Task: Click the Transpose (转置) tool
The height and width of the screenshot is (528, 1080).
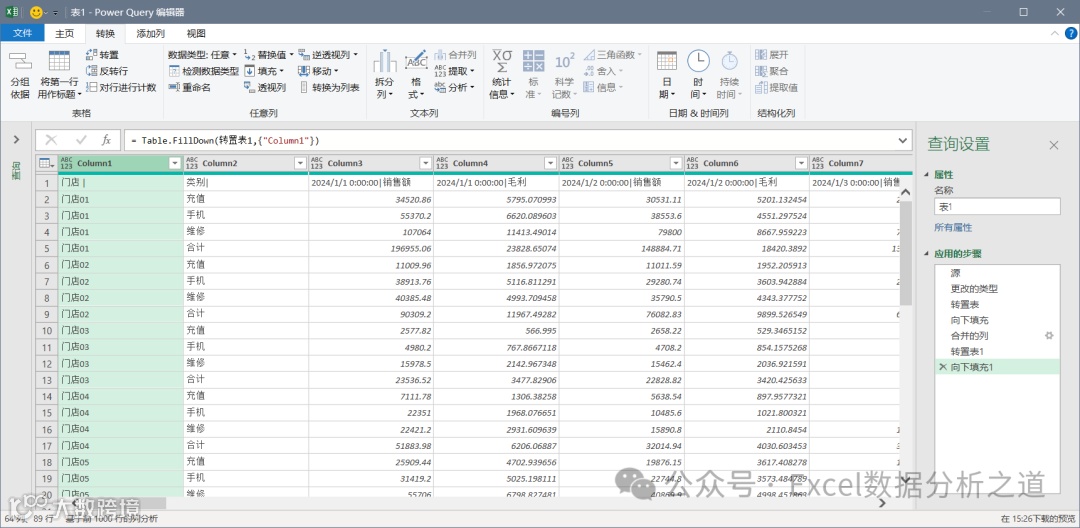Action: 102,54
